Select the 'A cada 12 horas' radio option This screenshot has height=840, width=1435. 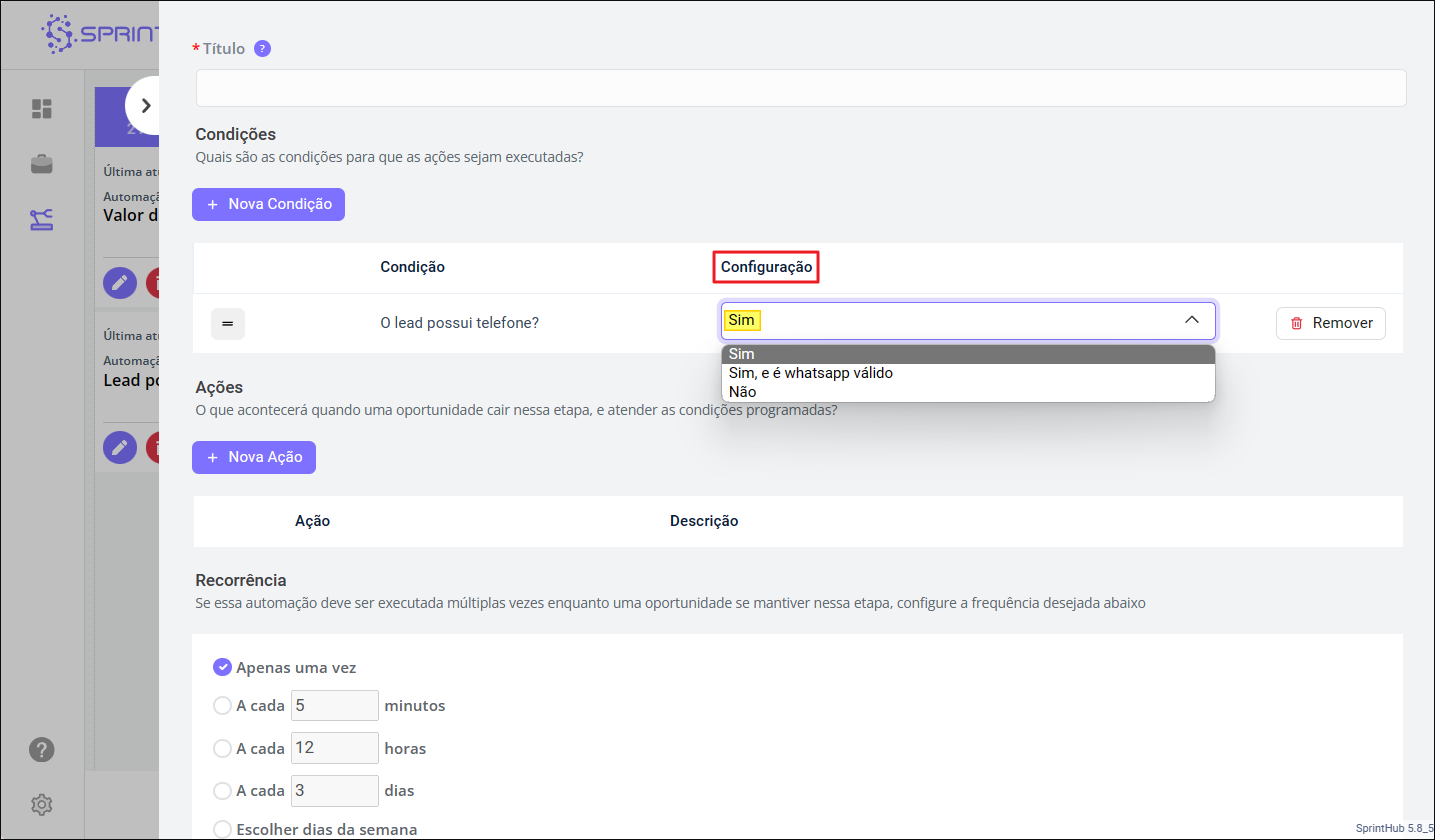click(x=222, y=748)
